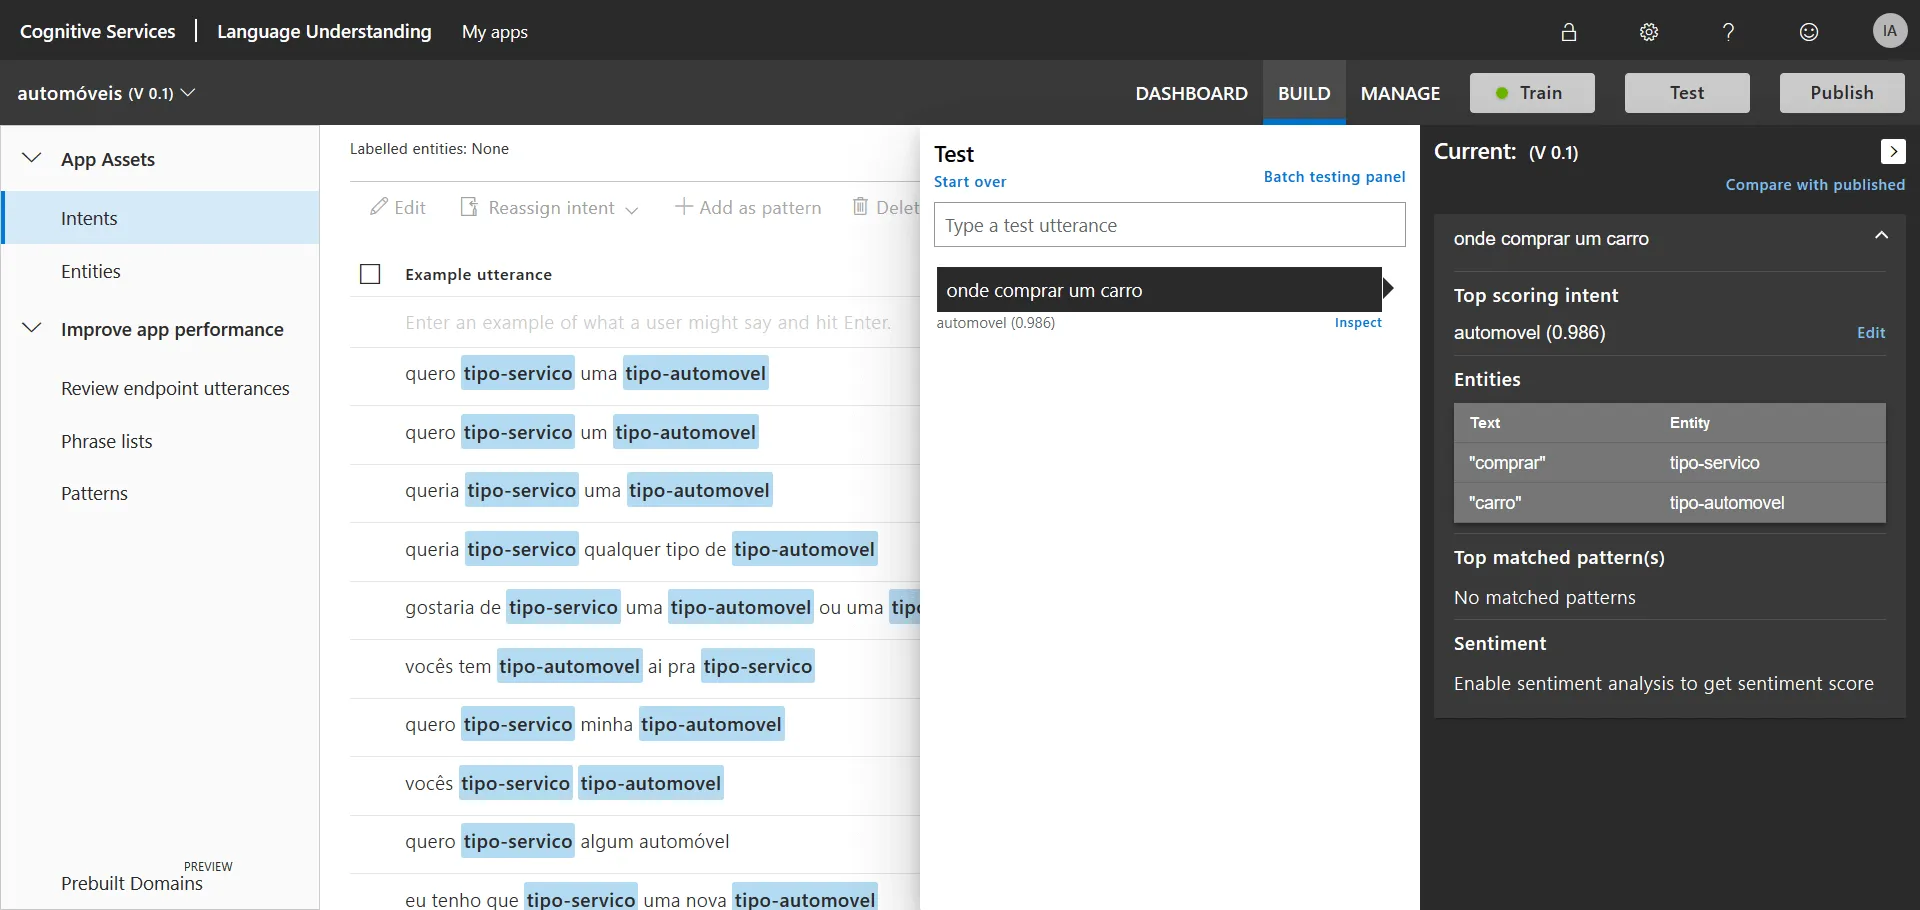The image size is (1920, 910).
Task: Collapse the 'onde comprar um carro' result section
Action: (x=1881, y=236)
